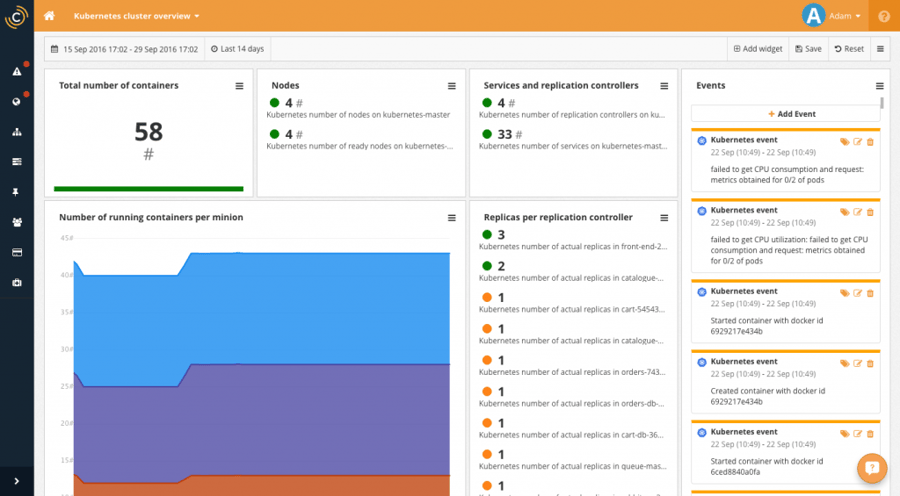The width and height of the screenshot is (900, 496).
Task: Edit the Created container 6929217e434b event
Action: tap(858, 363)
